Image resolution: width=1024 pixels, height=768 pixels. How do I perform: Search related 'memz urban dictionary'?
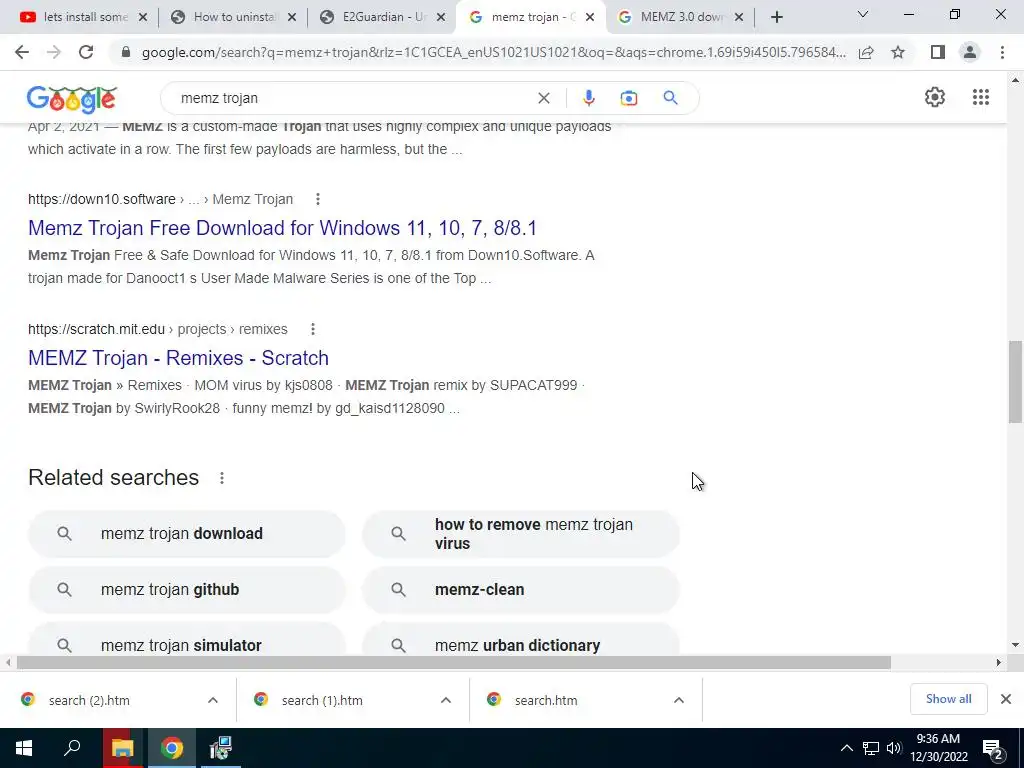(x=520, y=639)
